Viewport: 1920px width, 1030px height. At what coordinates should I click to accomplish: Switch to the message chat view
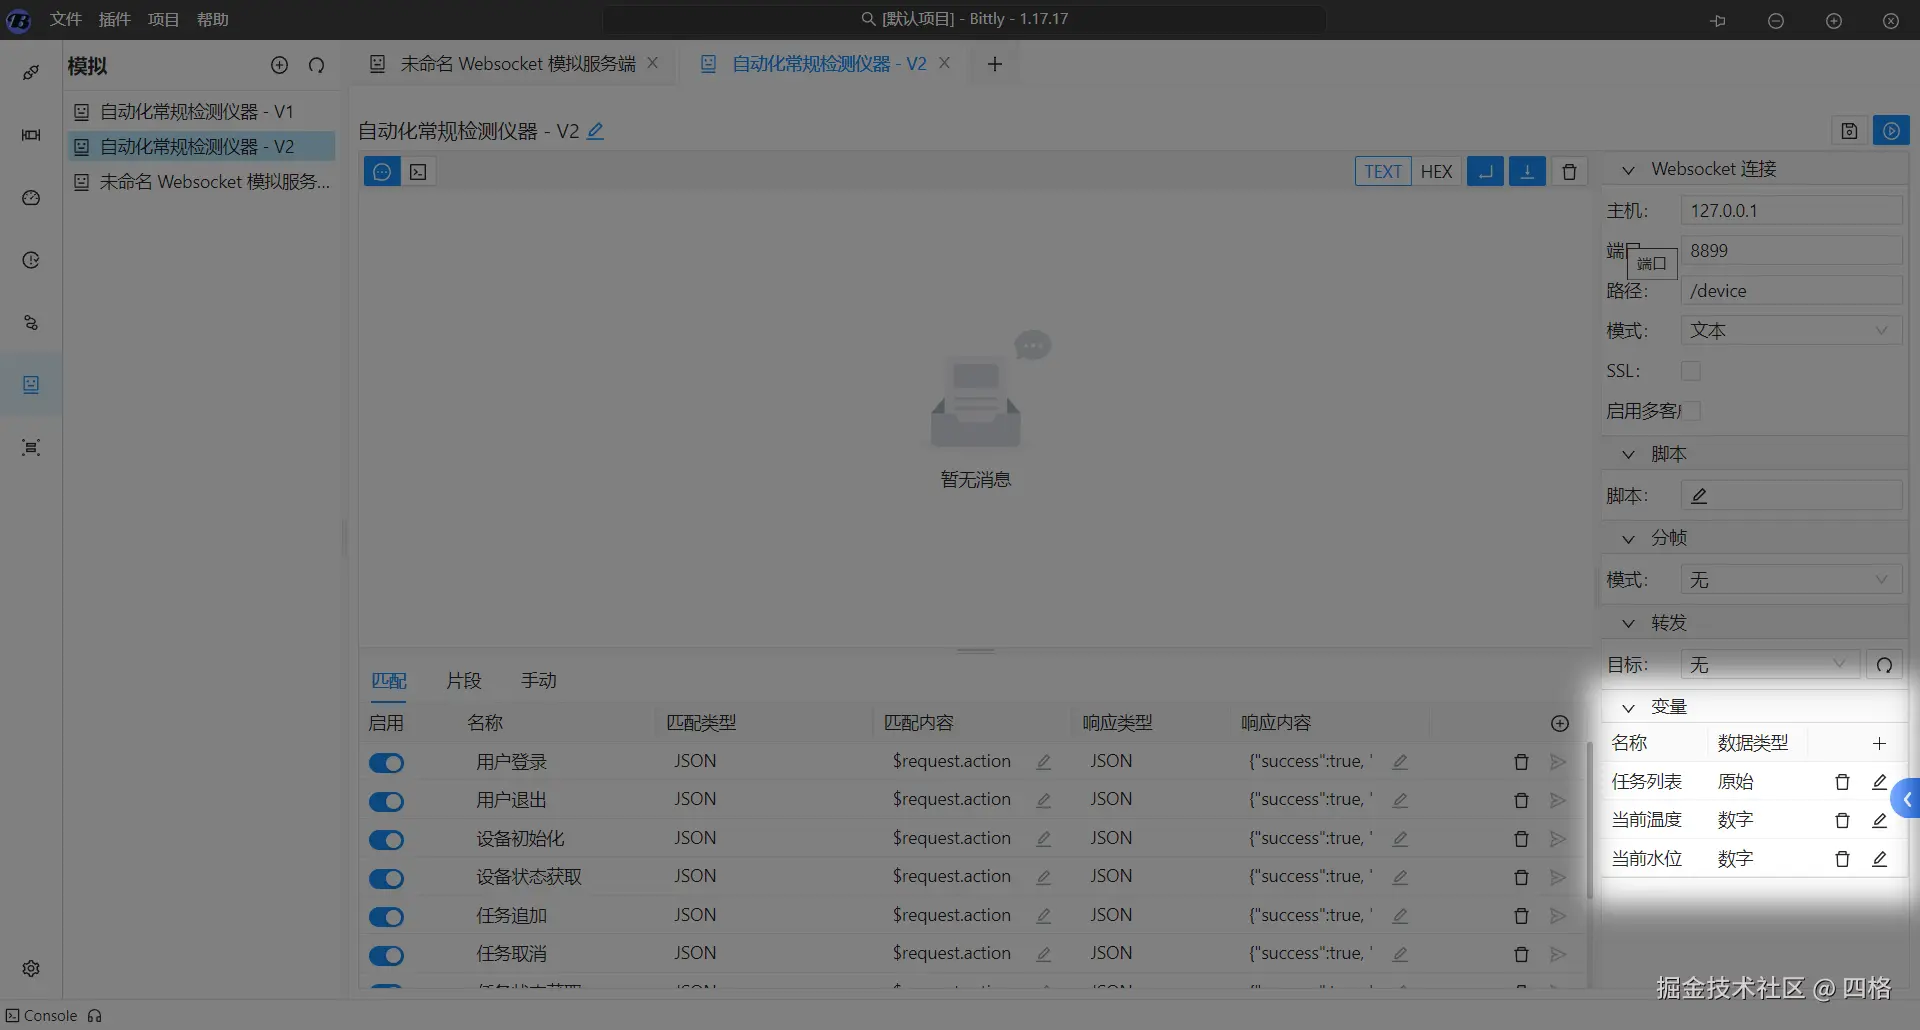click(382, 172)
